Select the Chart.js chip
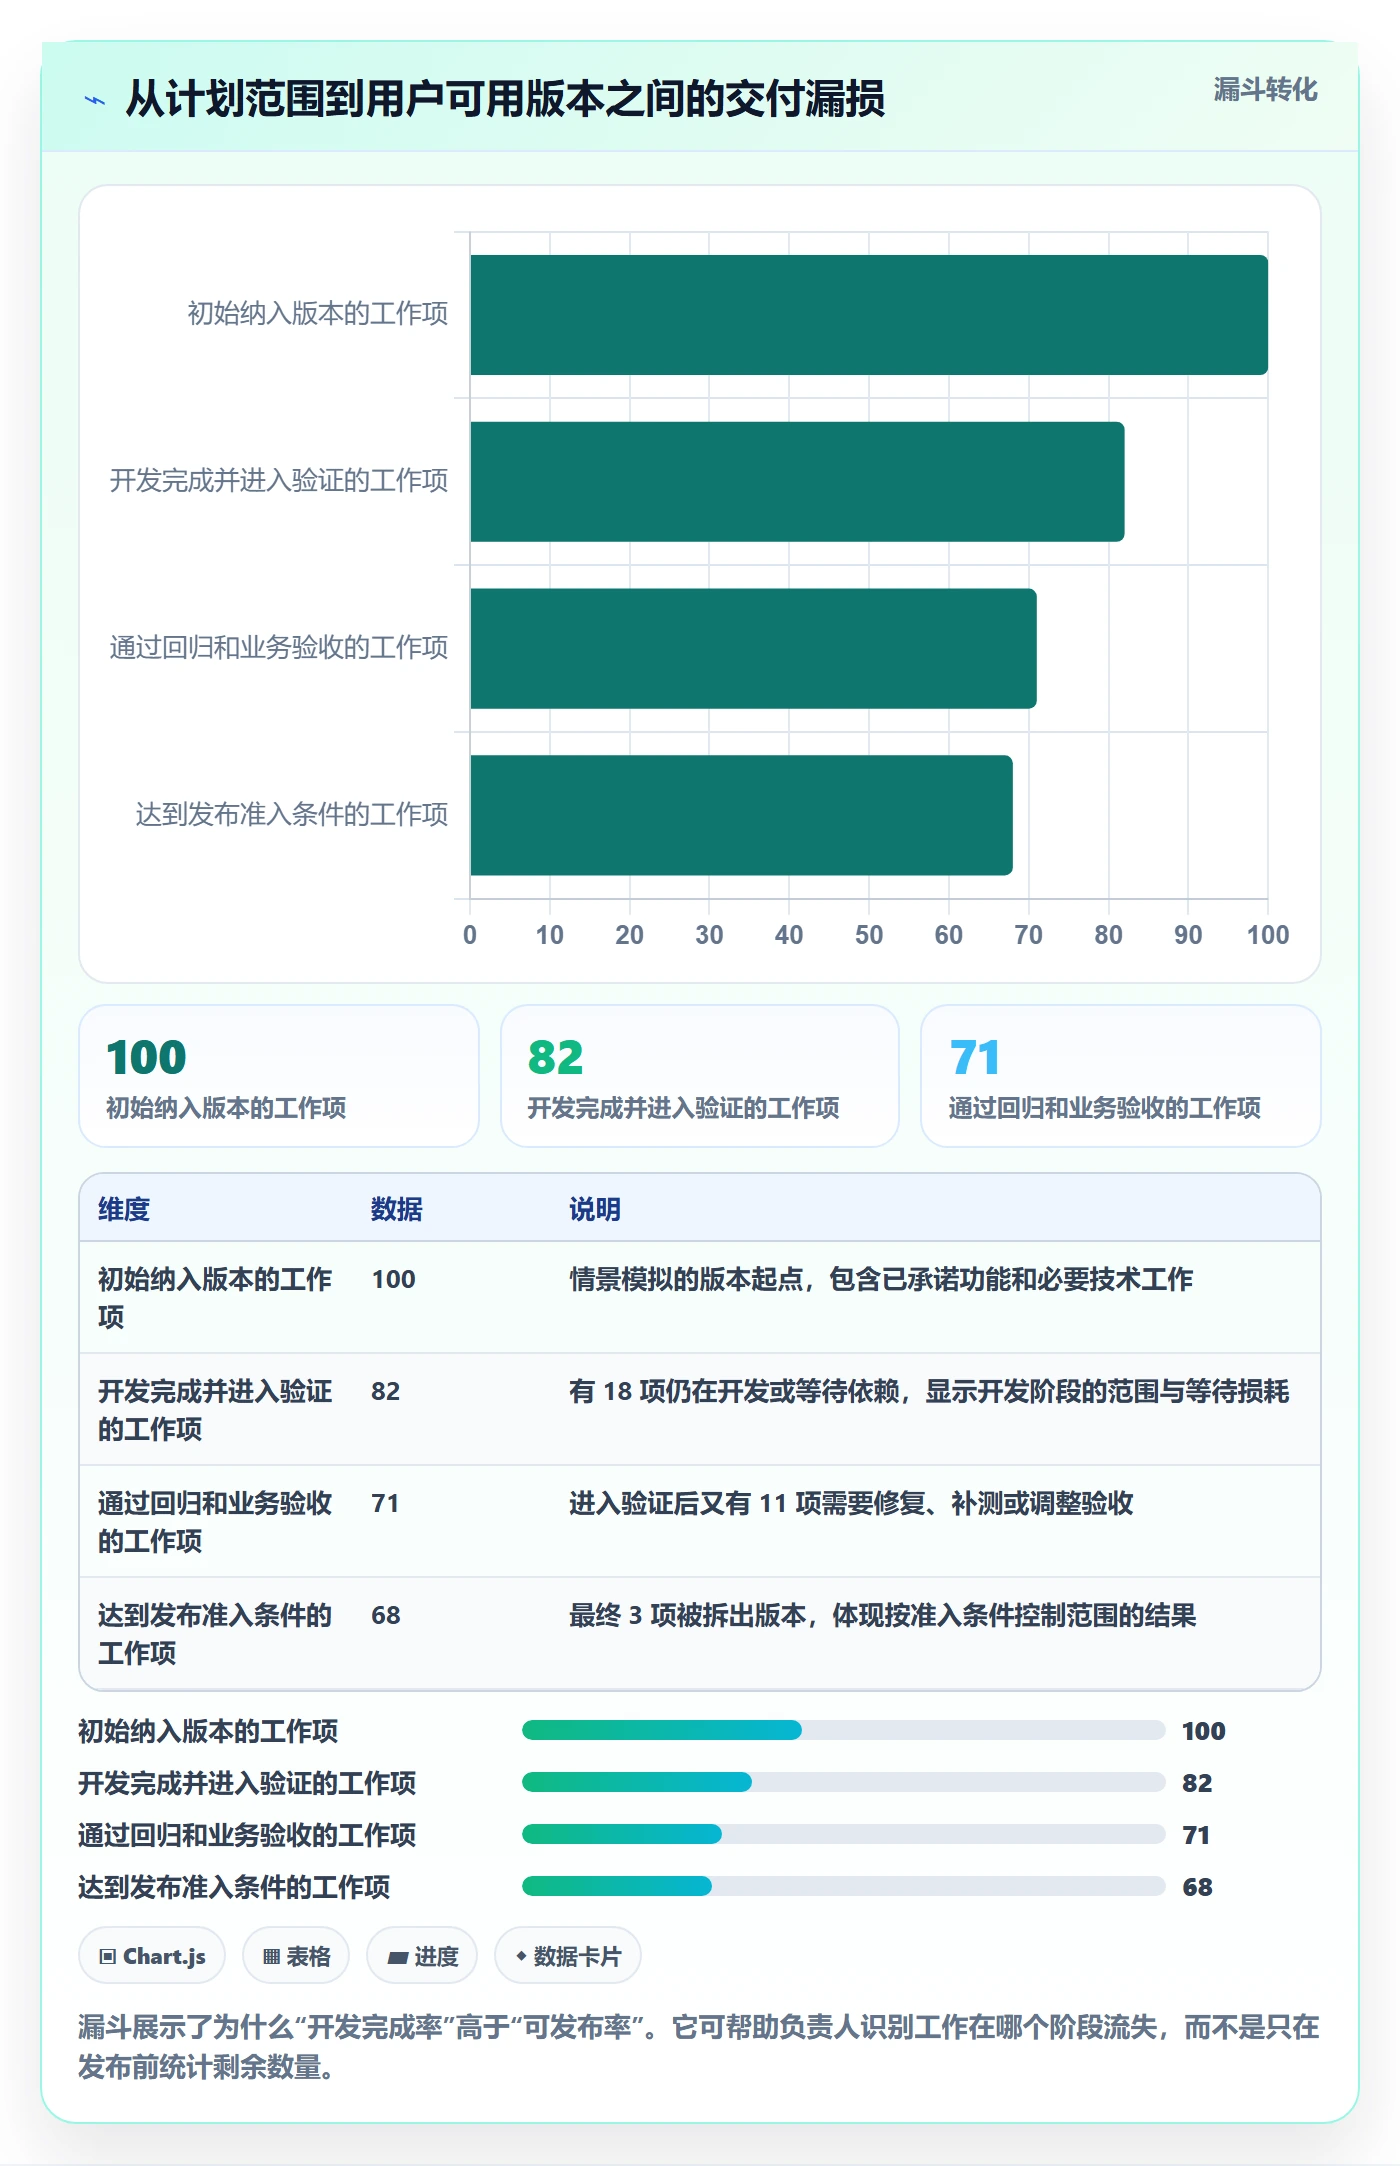Screen dimensions: 1400x2166 [x=152, y=1955]
